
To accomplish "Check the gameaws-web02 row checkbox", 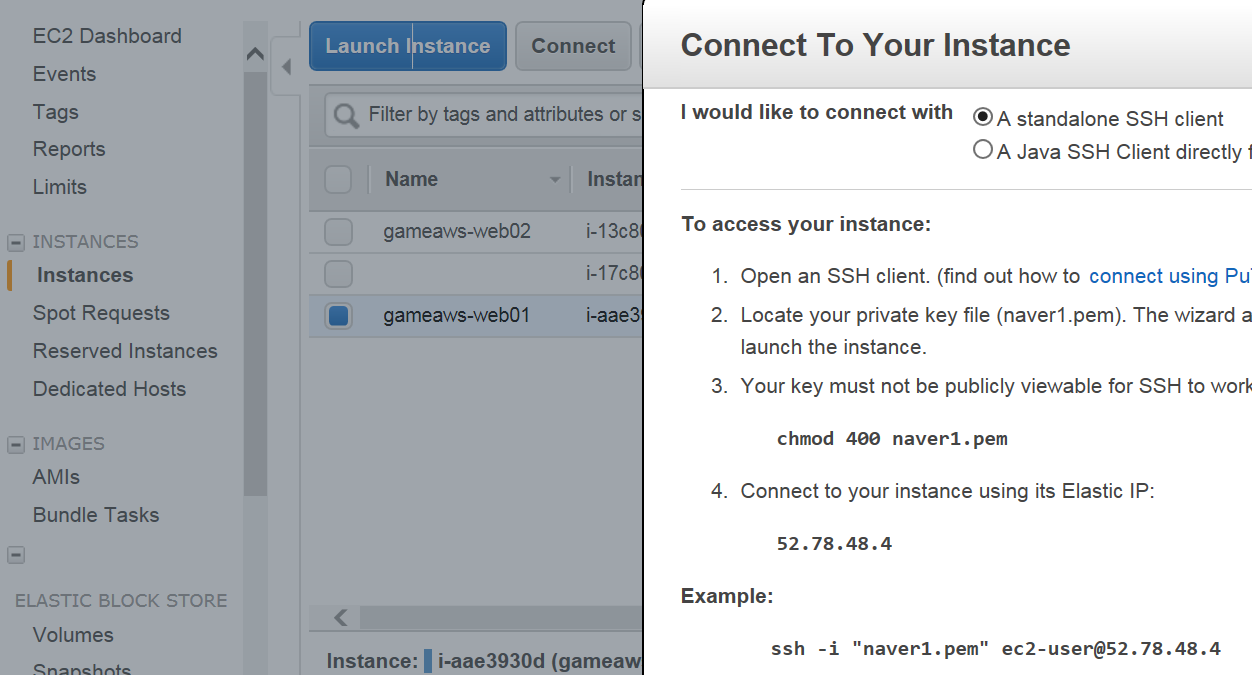I will click(339, 232).
